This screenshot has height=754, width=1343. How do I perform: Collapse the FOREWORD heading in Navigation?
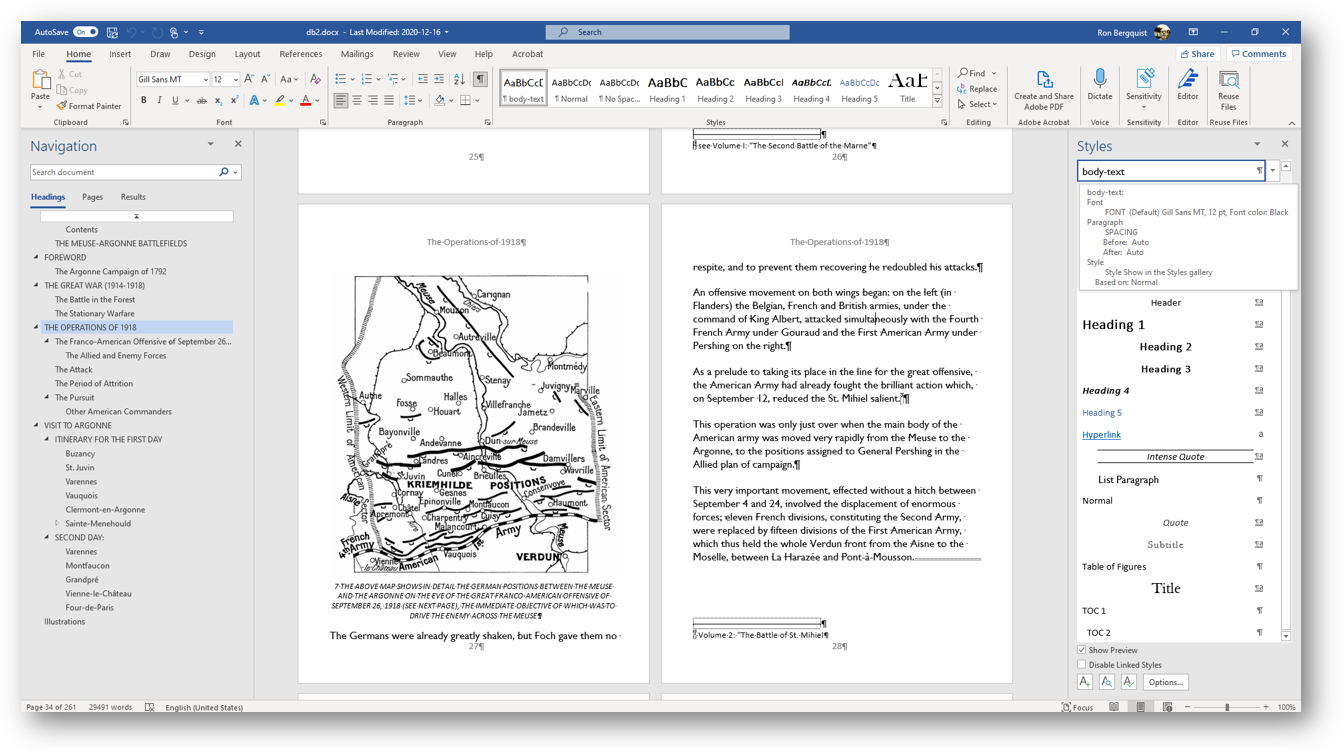[34, 256]
